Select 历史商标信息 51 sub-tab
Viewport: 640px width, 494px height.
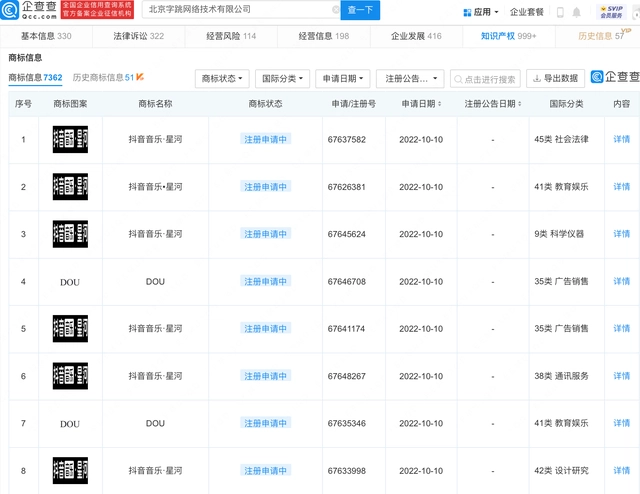[x=103, y=78]
